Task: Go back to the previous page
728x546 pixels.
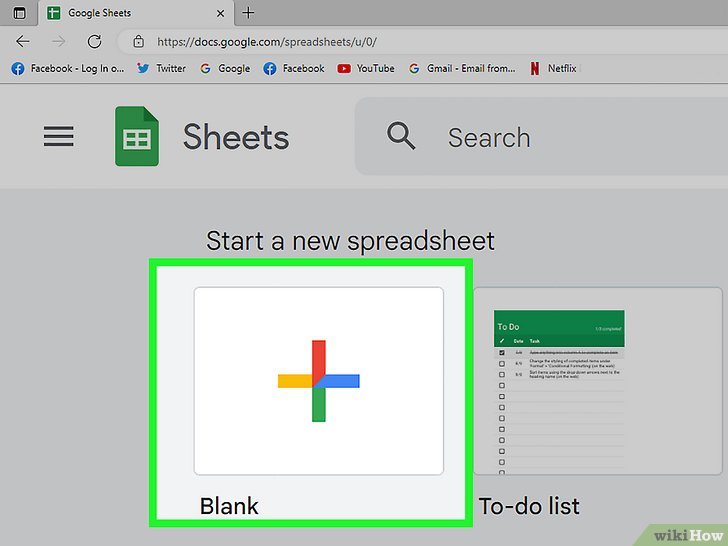Action: pyautogui.click(x=23, y=42)
